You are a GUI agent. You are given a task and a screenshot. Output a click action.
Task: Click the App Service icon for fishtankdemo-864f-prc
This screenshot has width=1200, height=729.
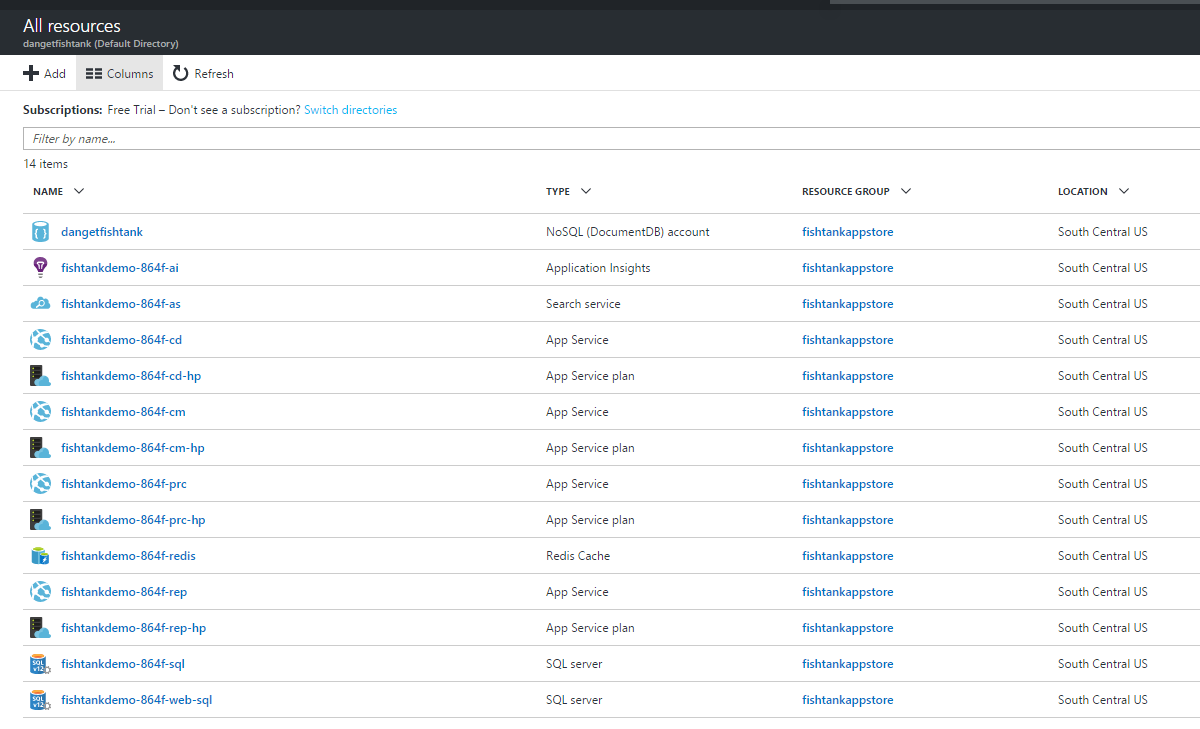40,484
